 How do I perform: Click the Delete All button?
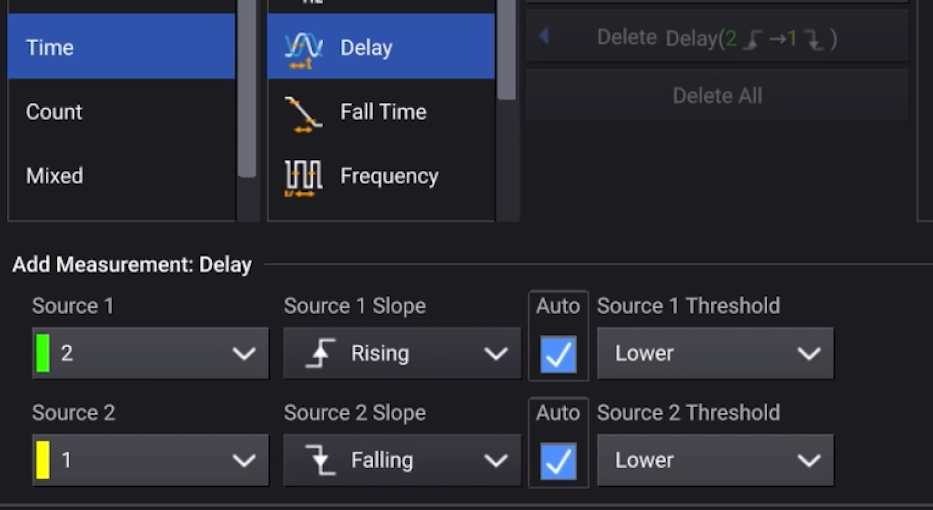click(x=717, y=95)
